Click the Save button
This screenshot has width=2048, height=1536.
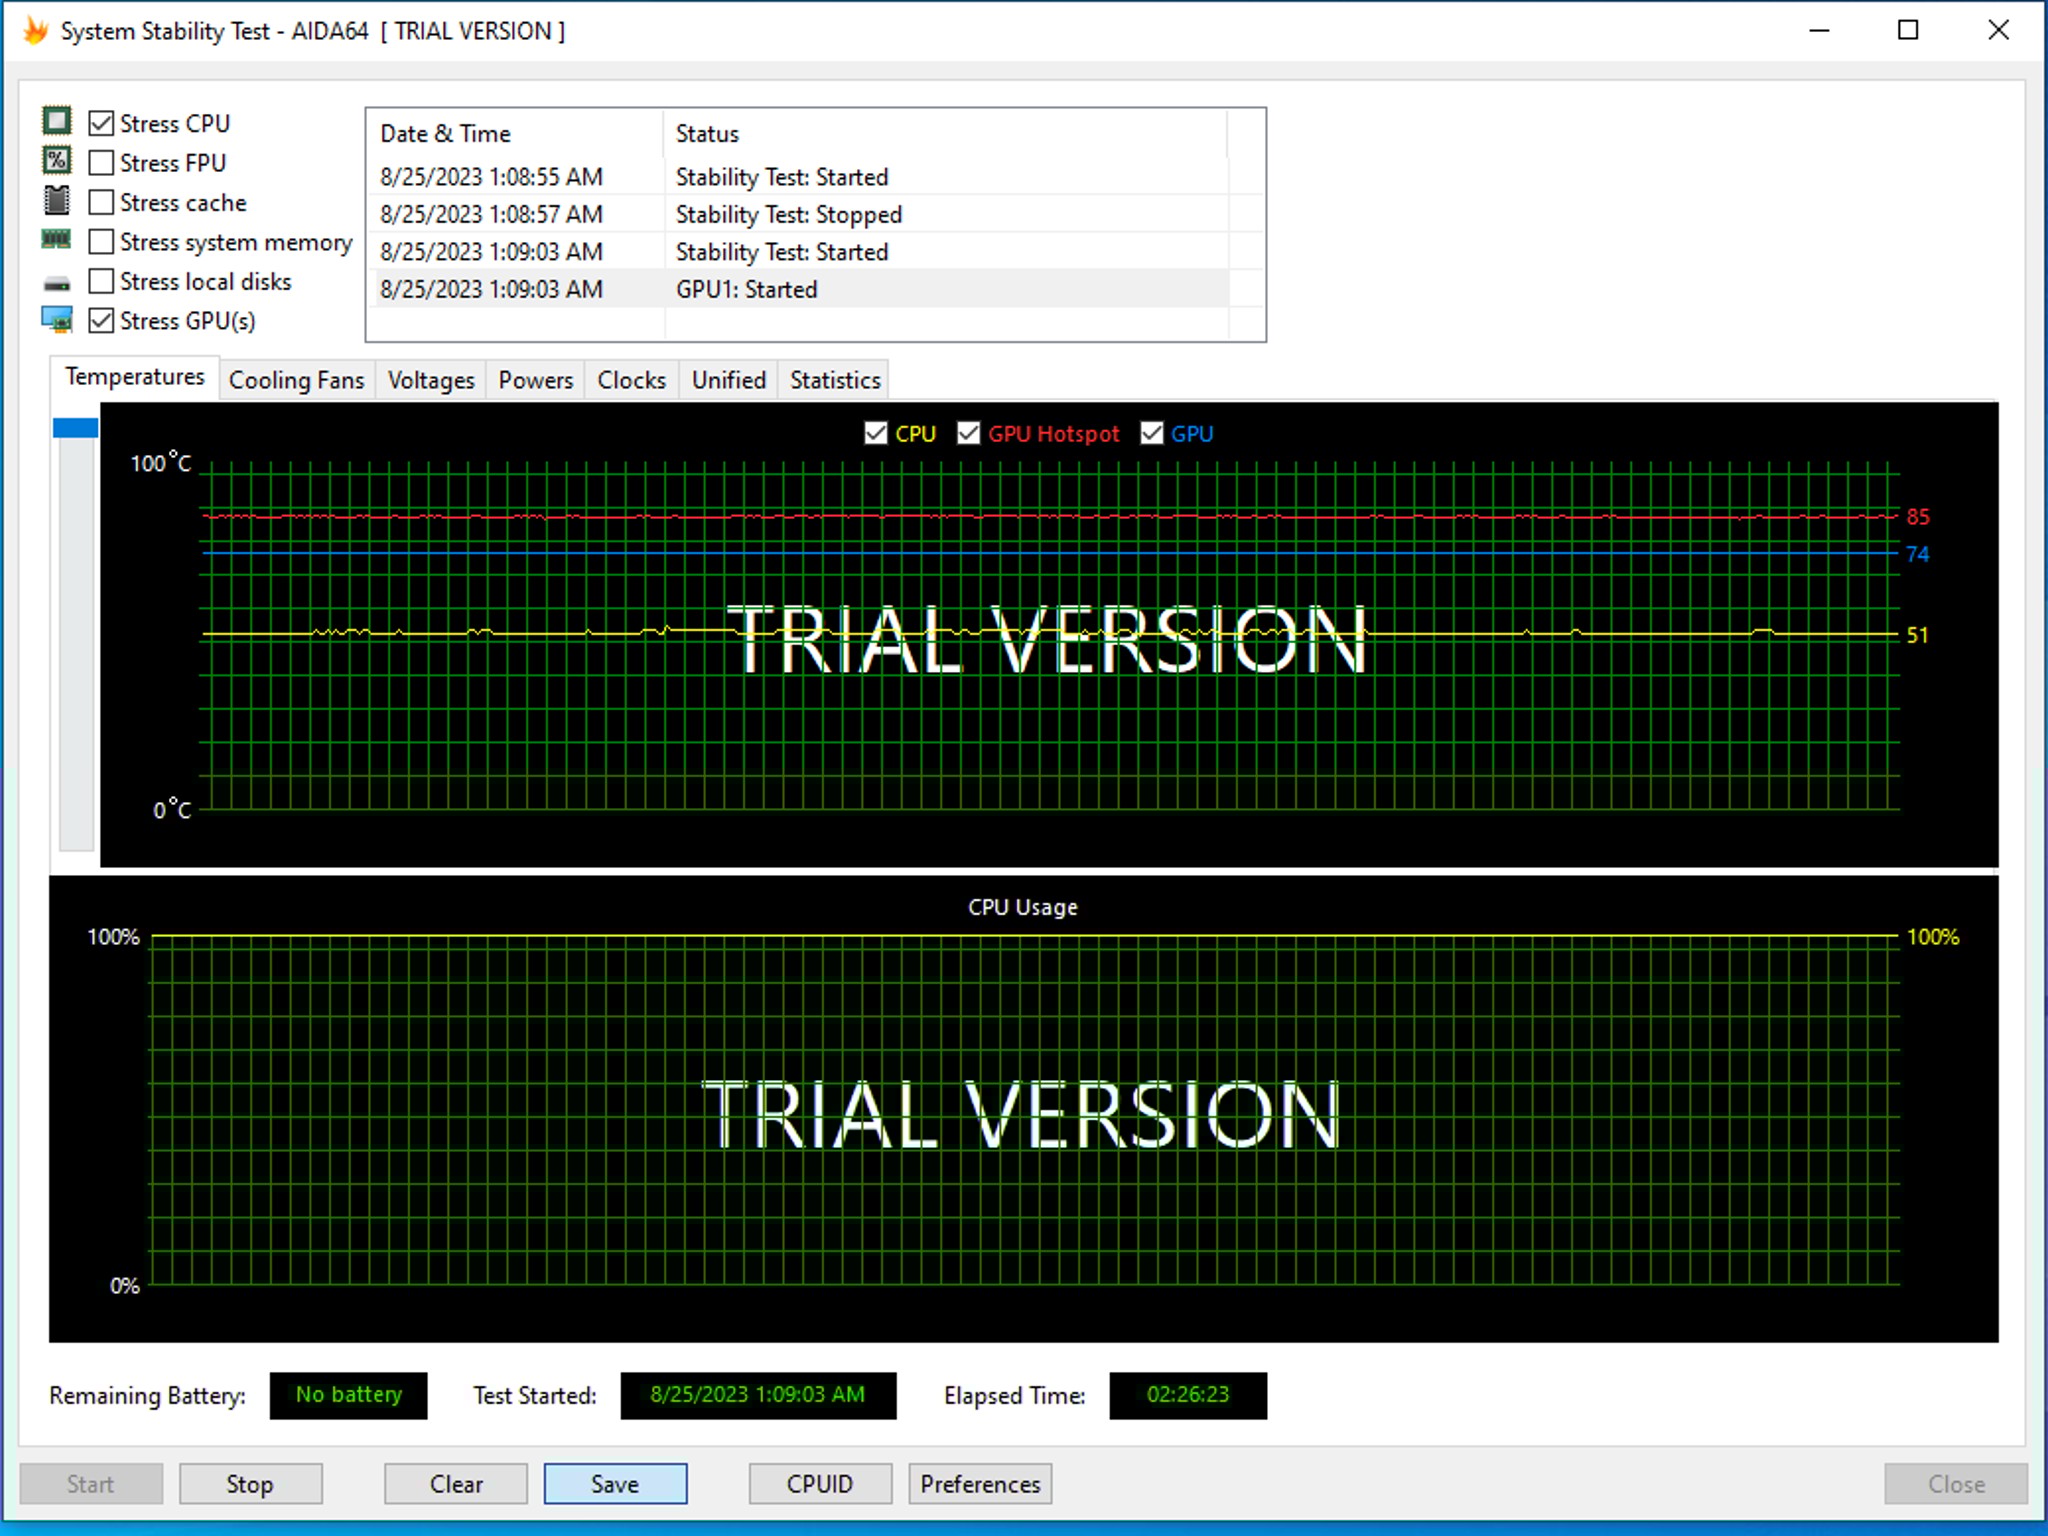click(615, 1483)
